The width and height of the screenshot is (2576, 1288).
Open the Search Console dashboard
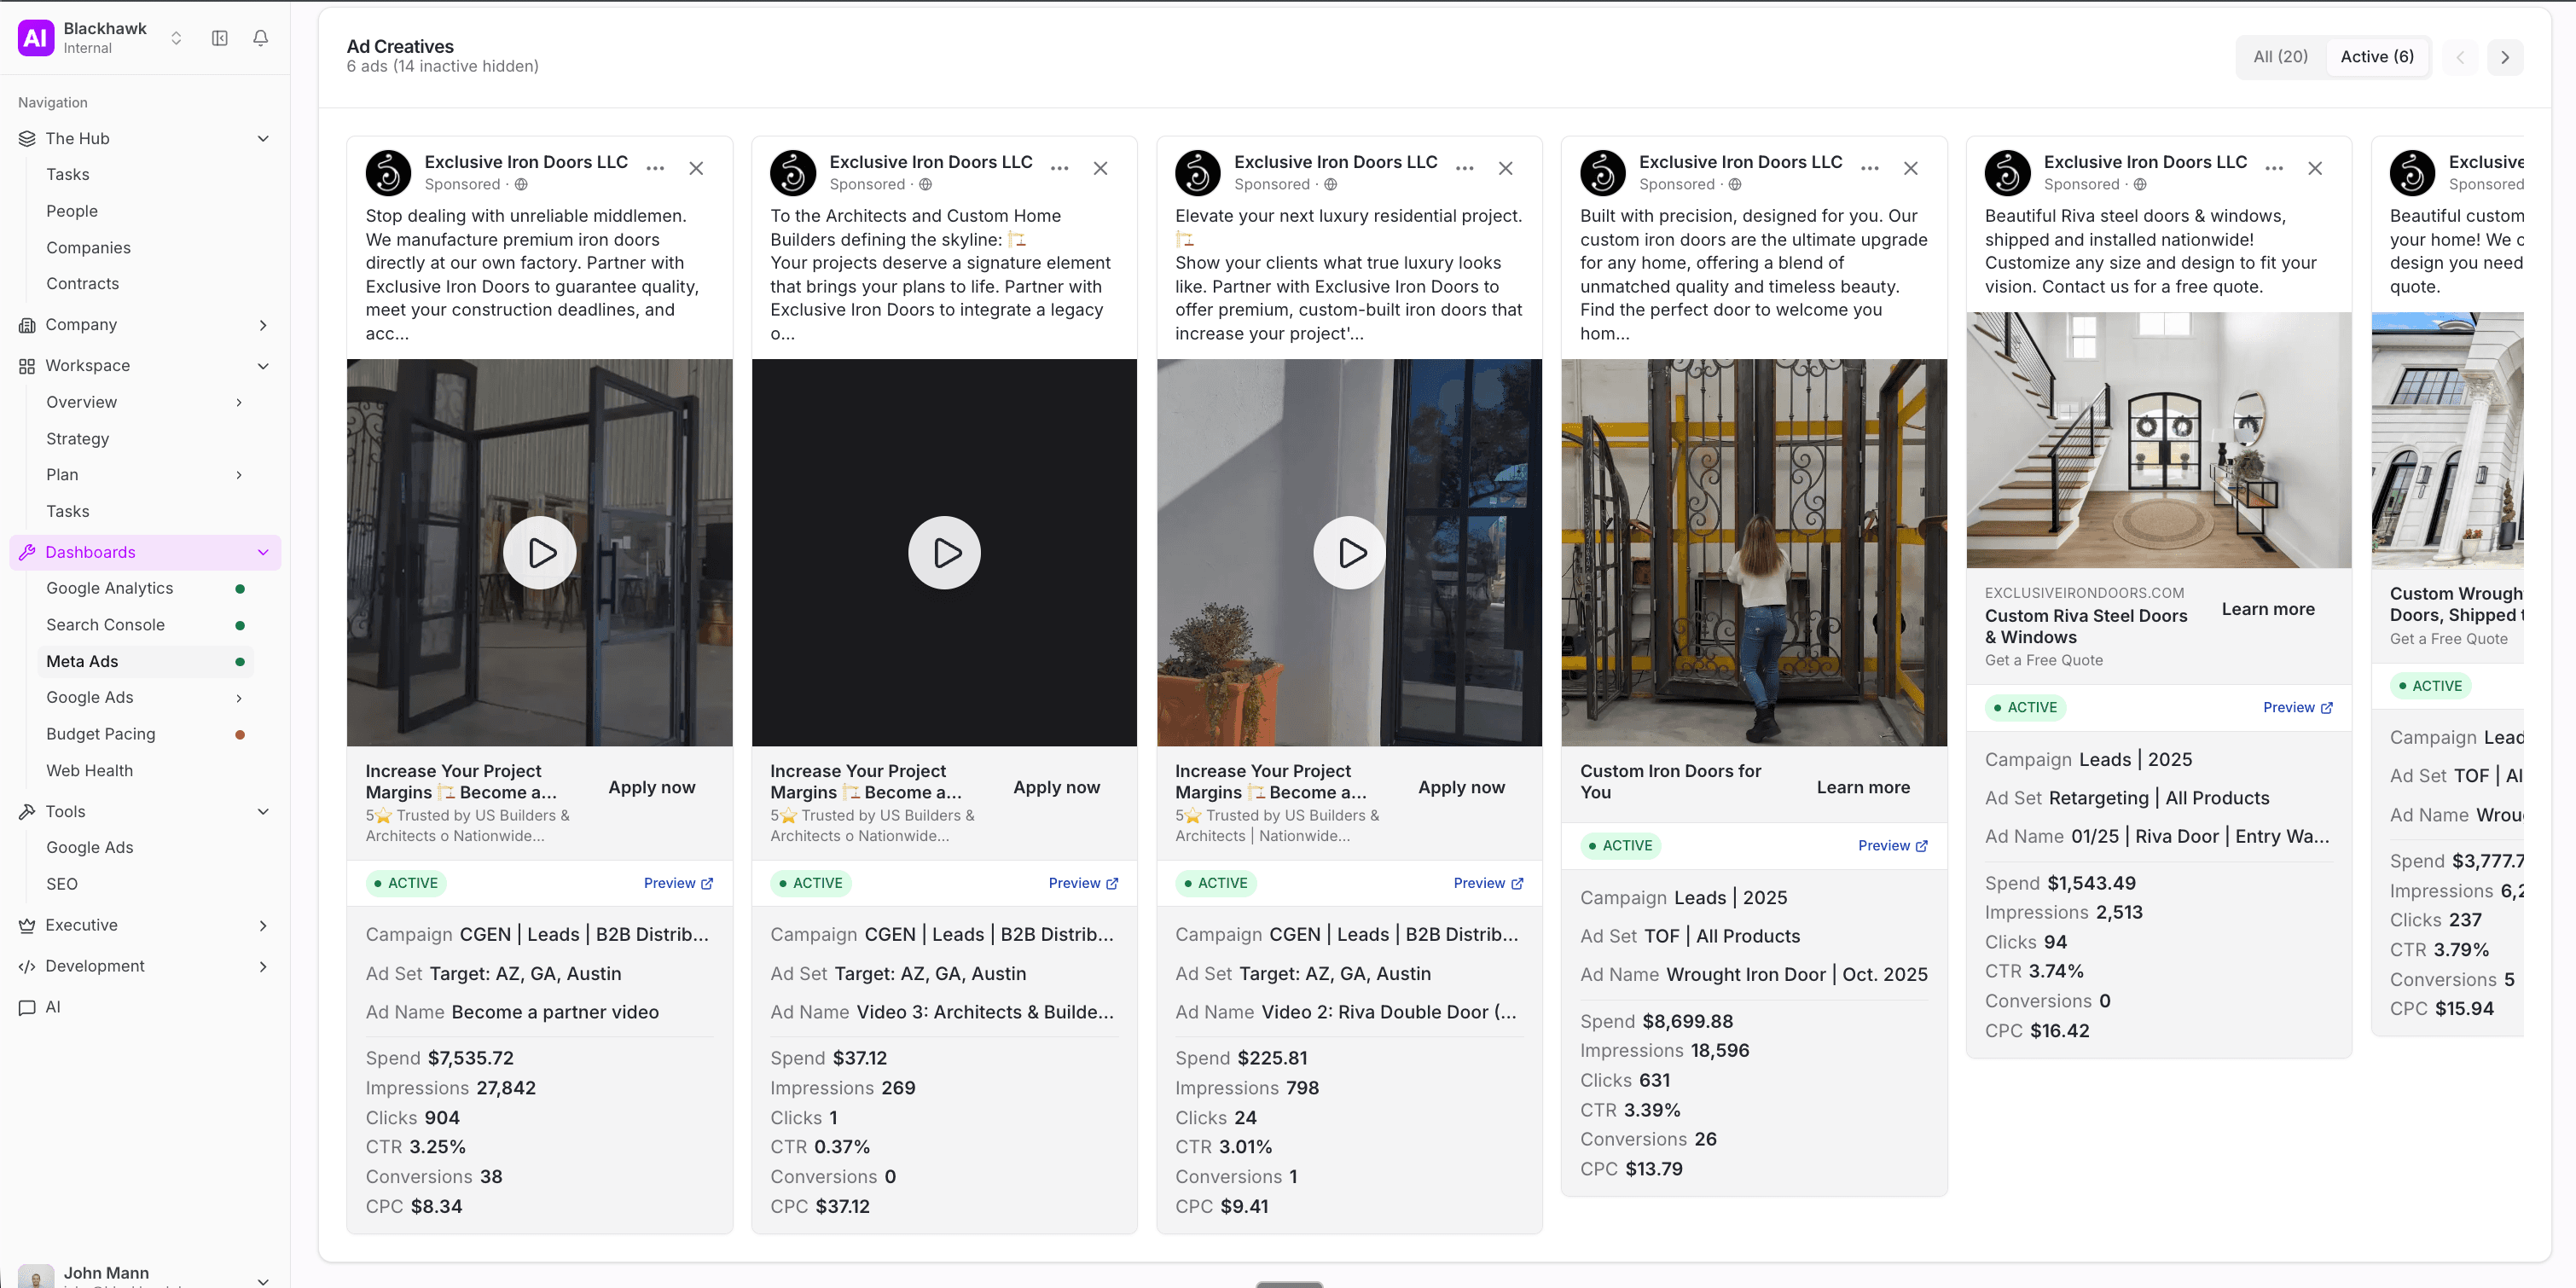(x=105, y=625)
